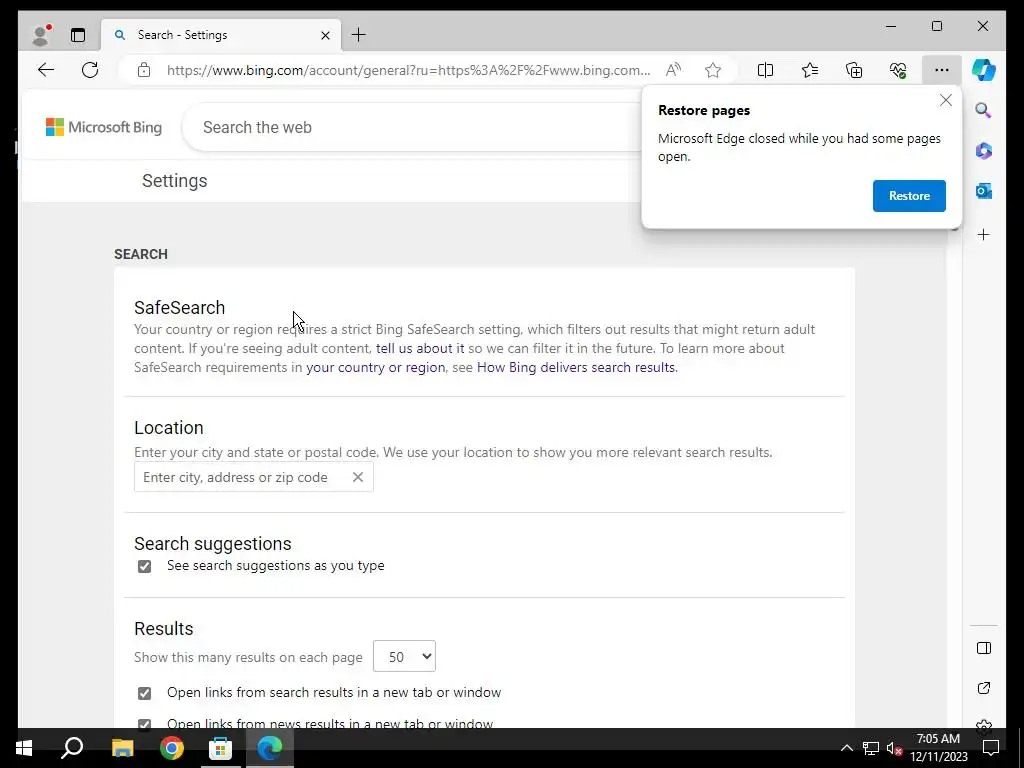Open Copilot sidebar icon
1024x768 pixels.
(x=984, y=70)
